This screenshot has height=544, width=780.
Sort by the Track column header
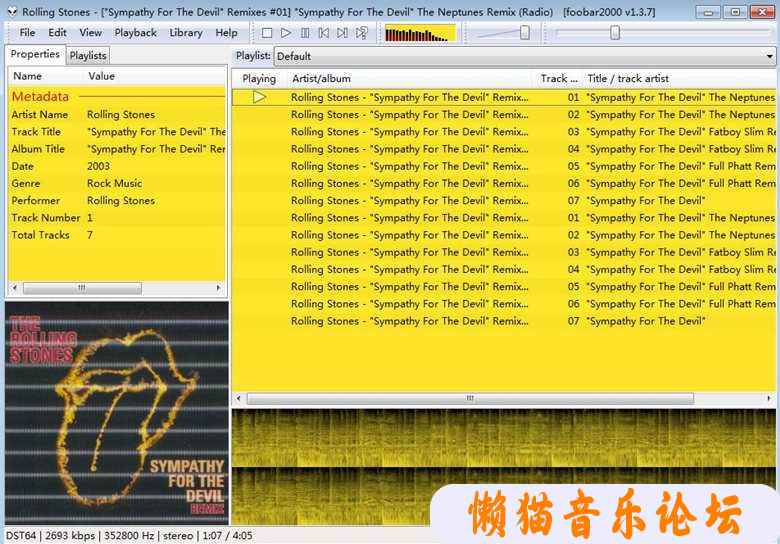pos(559,79)
